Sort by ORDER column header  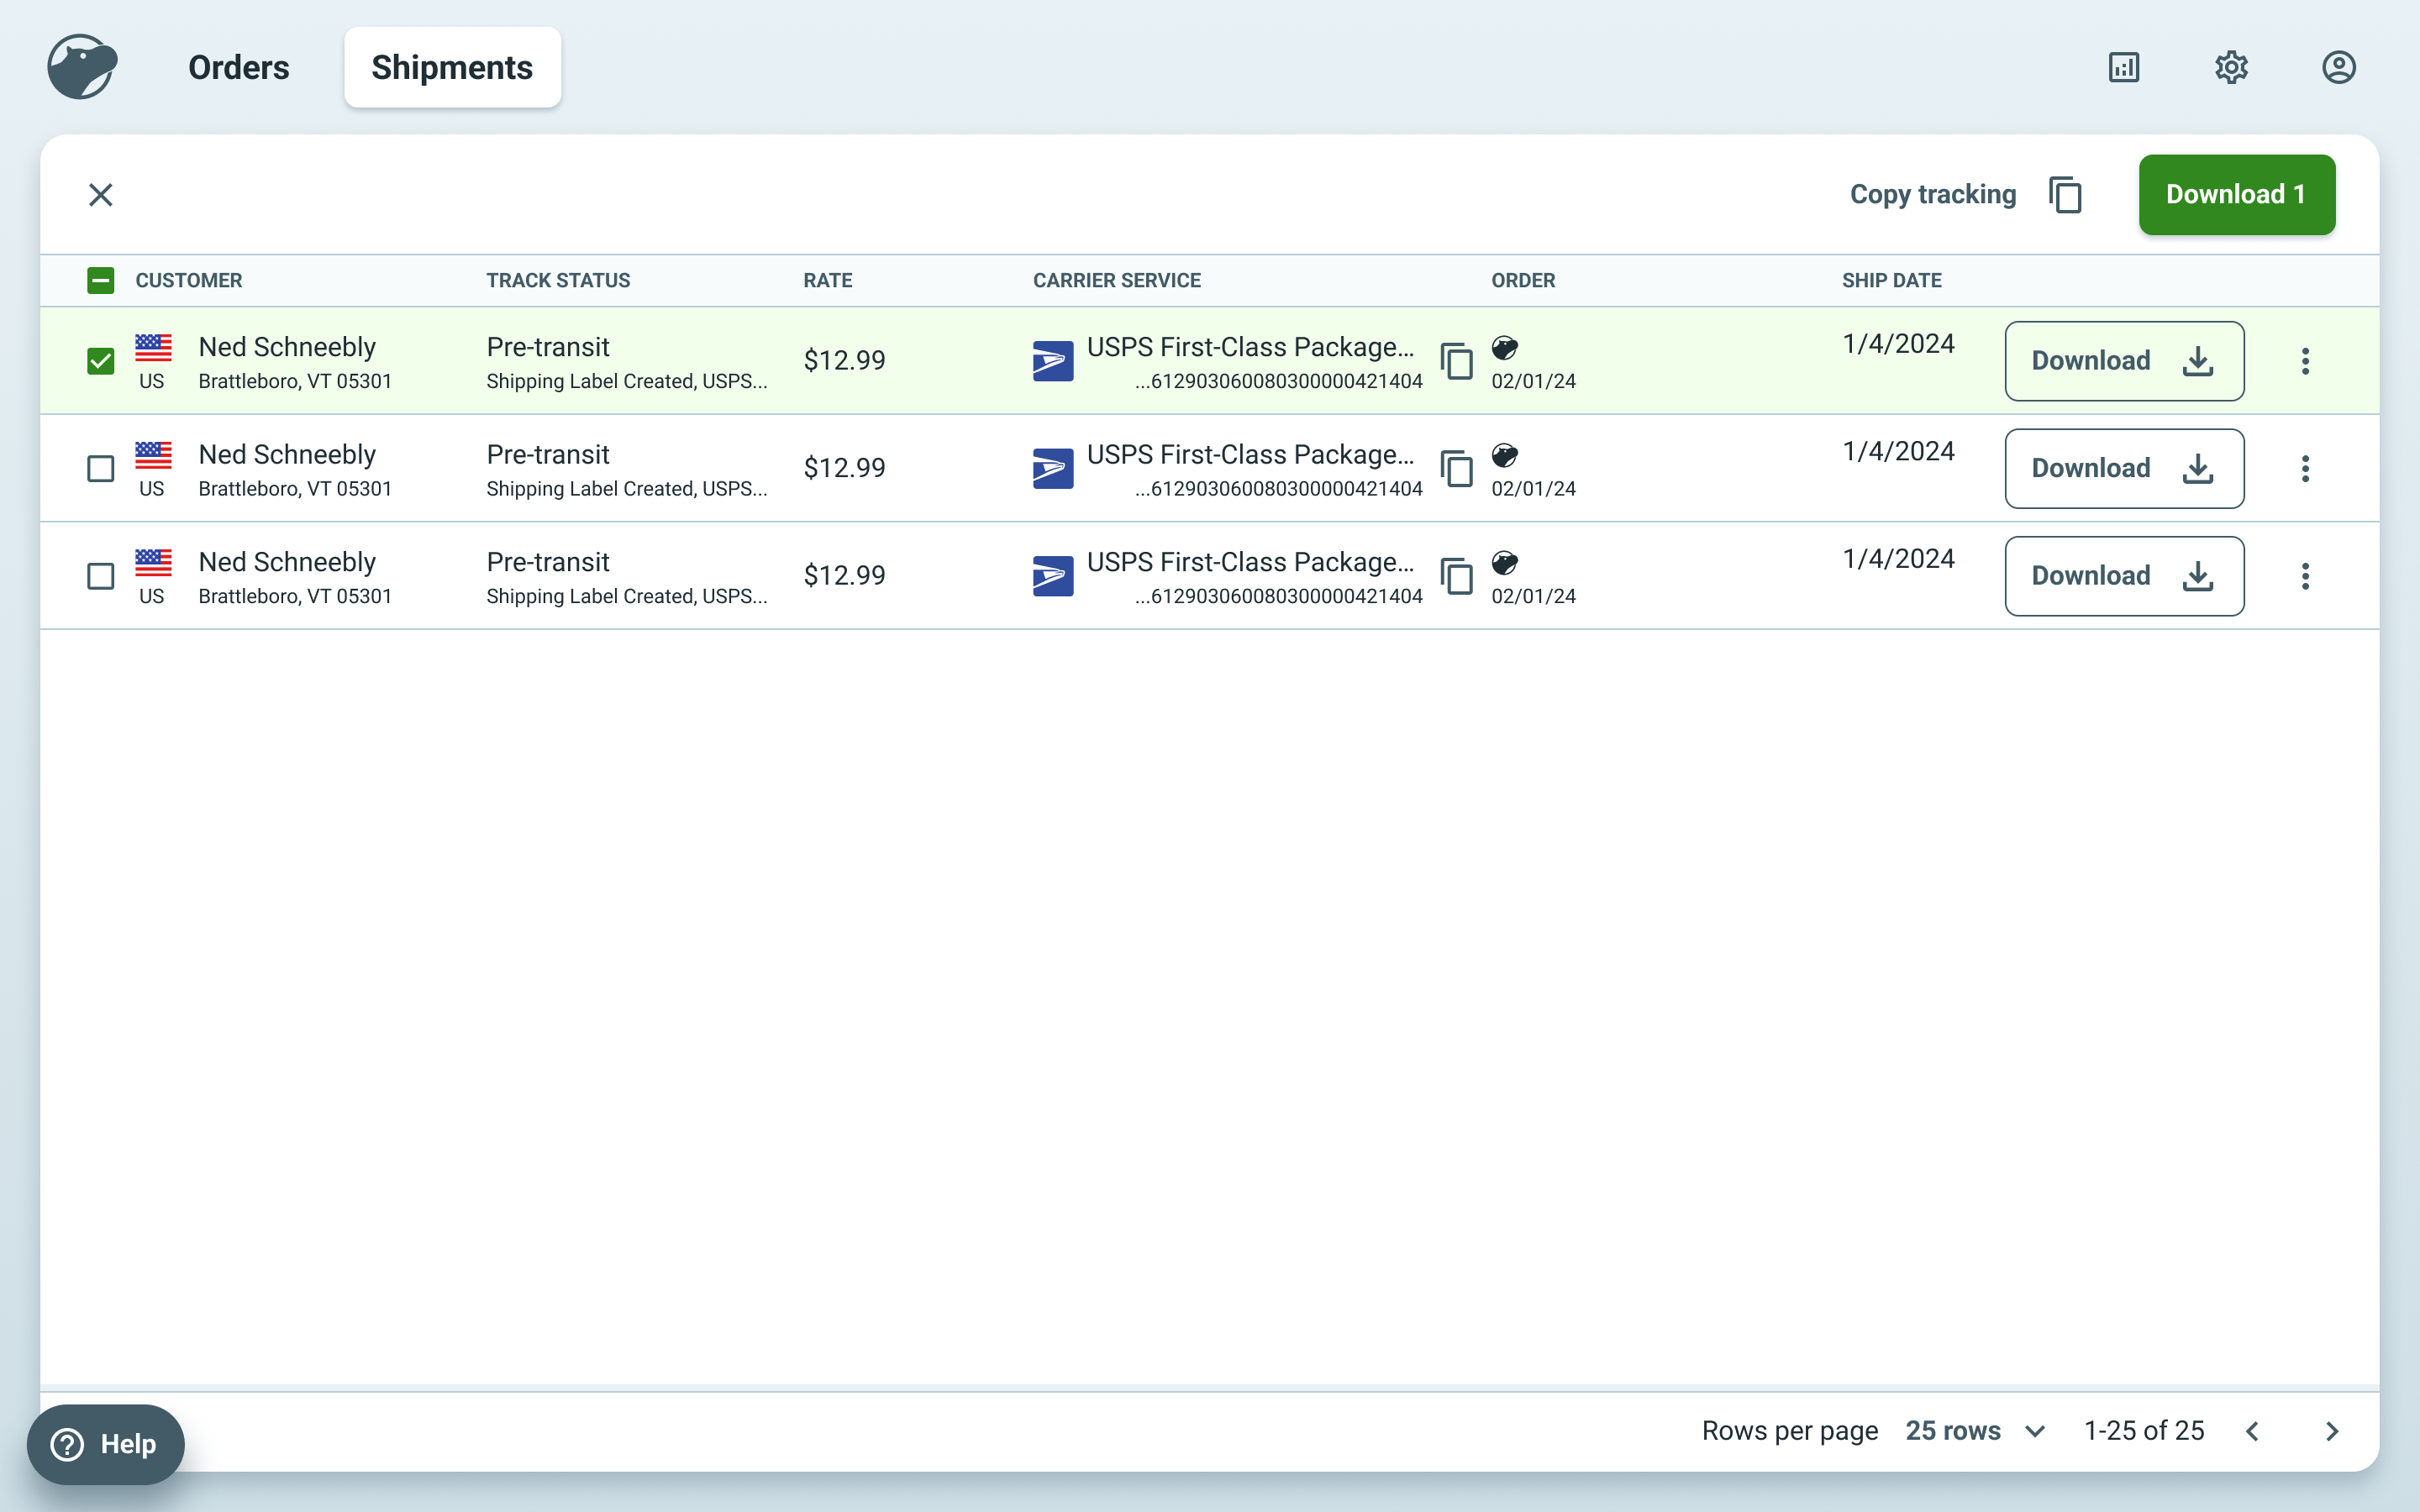click(x=1523, y=280)
